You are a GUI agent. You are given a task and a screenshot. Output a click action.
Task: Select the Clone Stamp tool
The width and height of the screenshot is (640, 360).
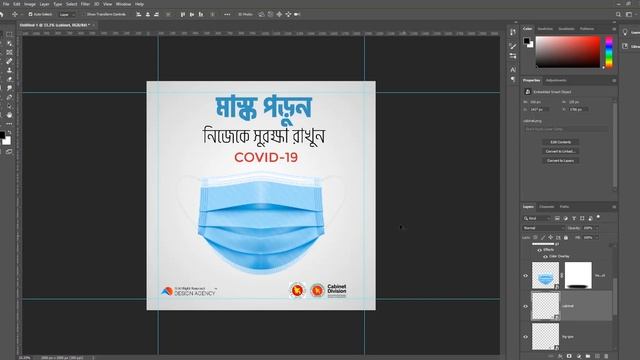click(x=9, y=70)
